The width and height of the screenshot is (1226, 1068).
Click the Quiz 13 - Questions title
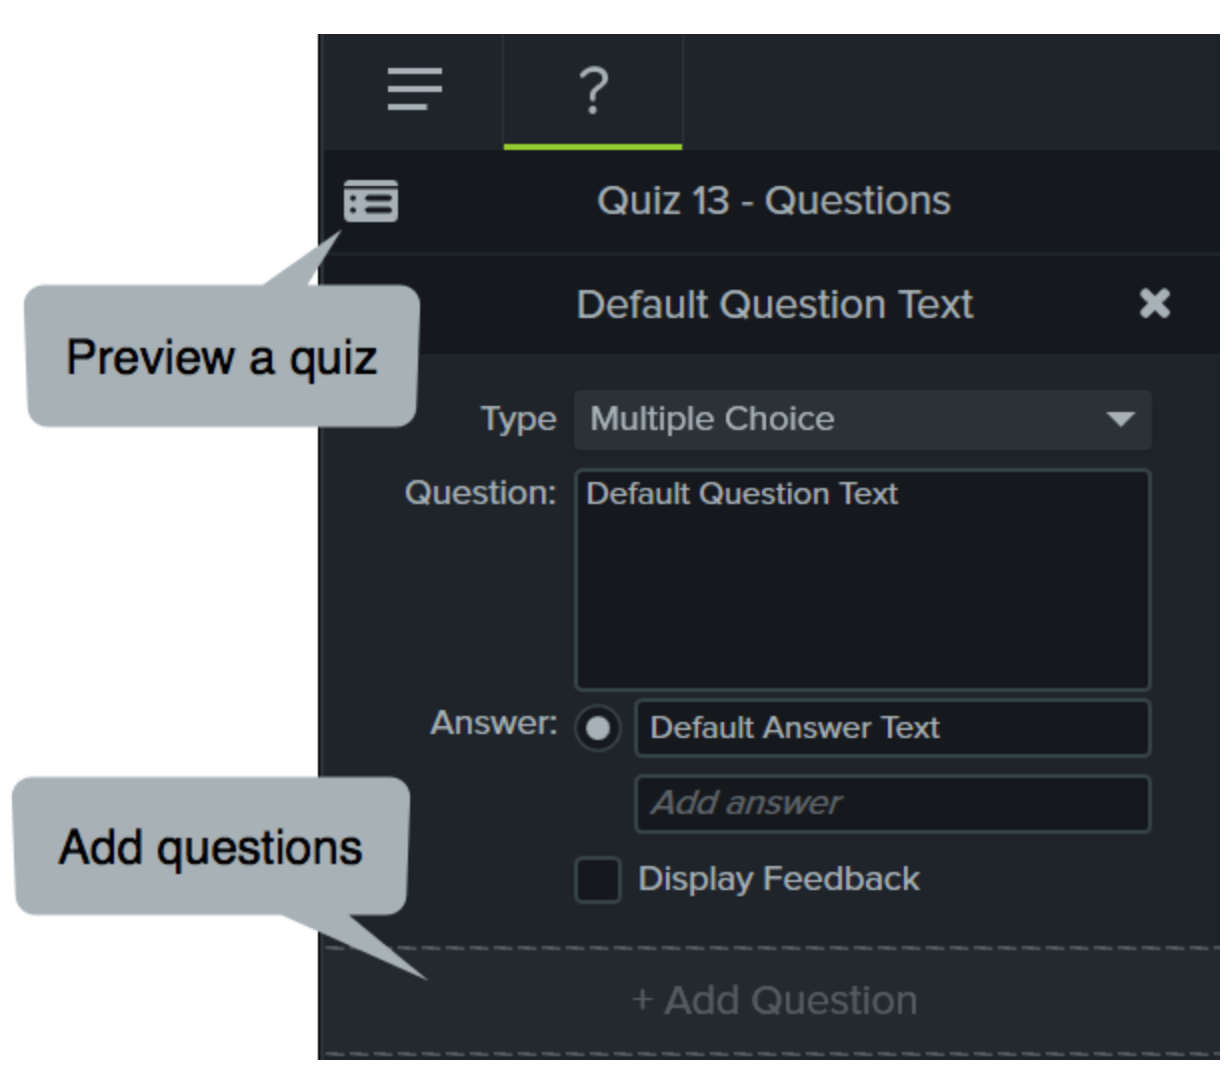(x=773, y=201)
